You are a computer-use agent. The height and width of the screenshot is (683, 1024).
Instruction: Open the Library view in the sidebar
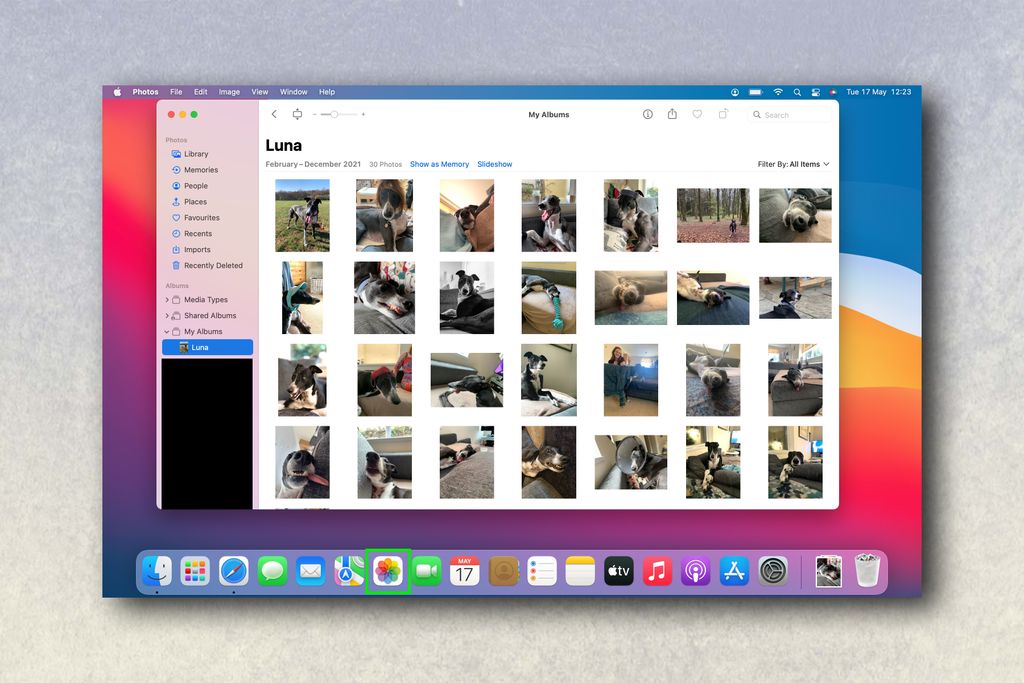tap(196, 153)
